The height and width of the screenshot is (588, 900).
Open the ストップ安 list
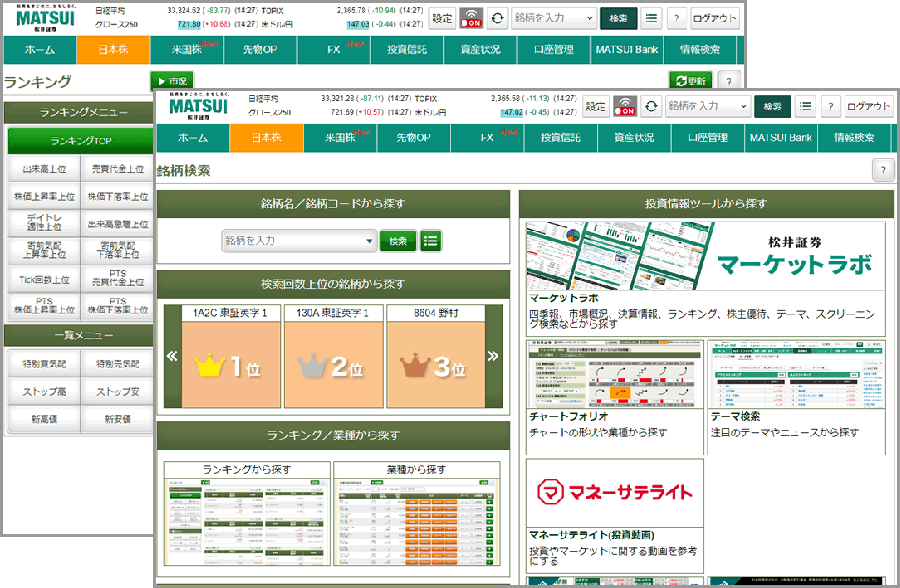118,392
